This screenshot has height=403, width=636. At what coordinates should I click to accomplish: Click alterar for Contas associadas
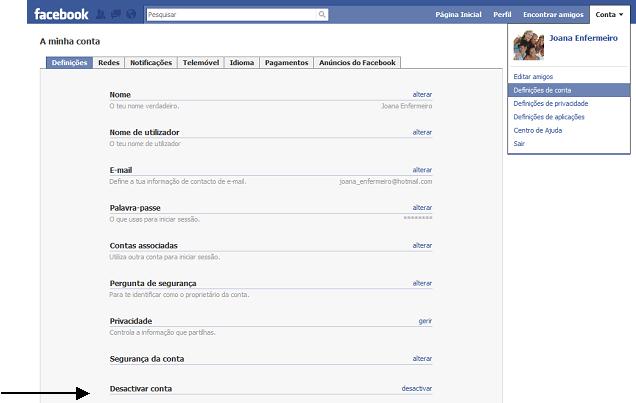422,245
